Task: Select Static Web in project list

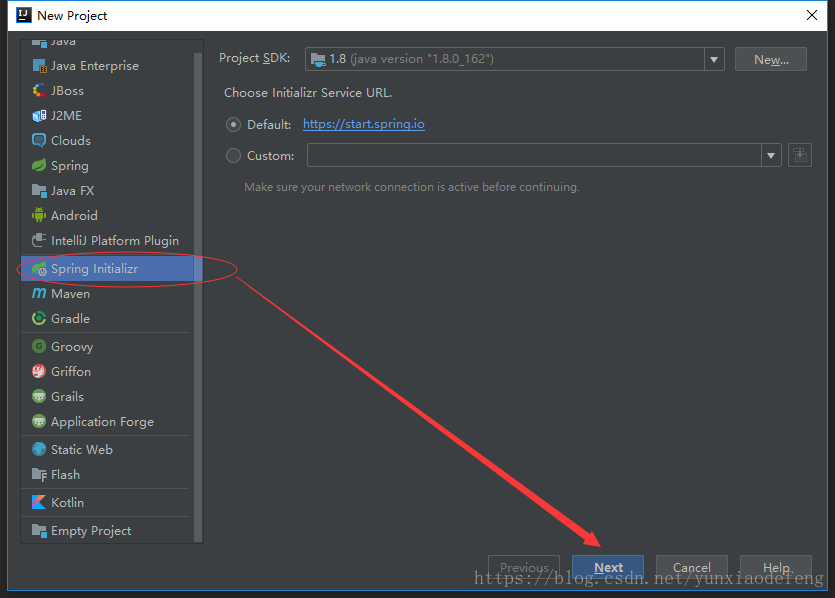Action: [107, 449]
